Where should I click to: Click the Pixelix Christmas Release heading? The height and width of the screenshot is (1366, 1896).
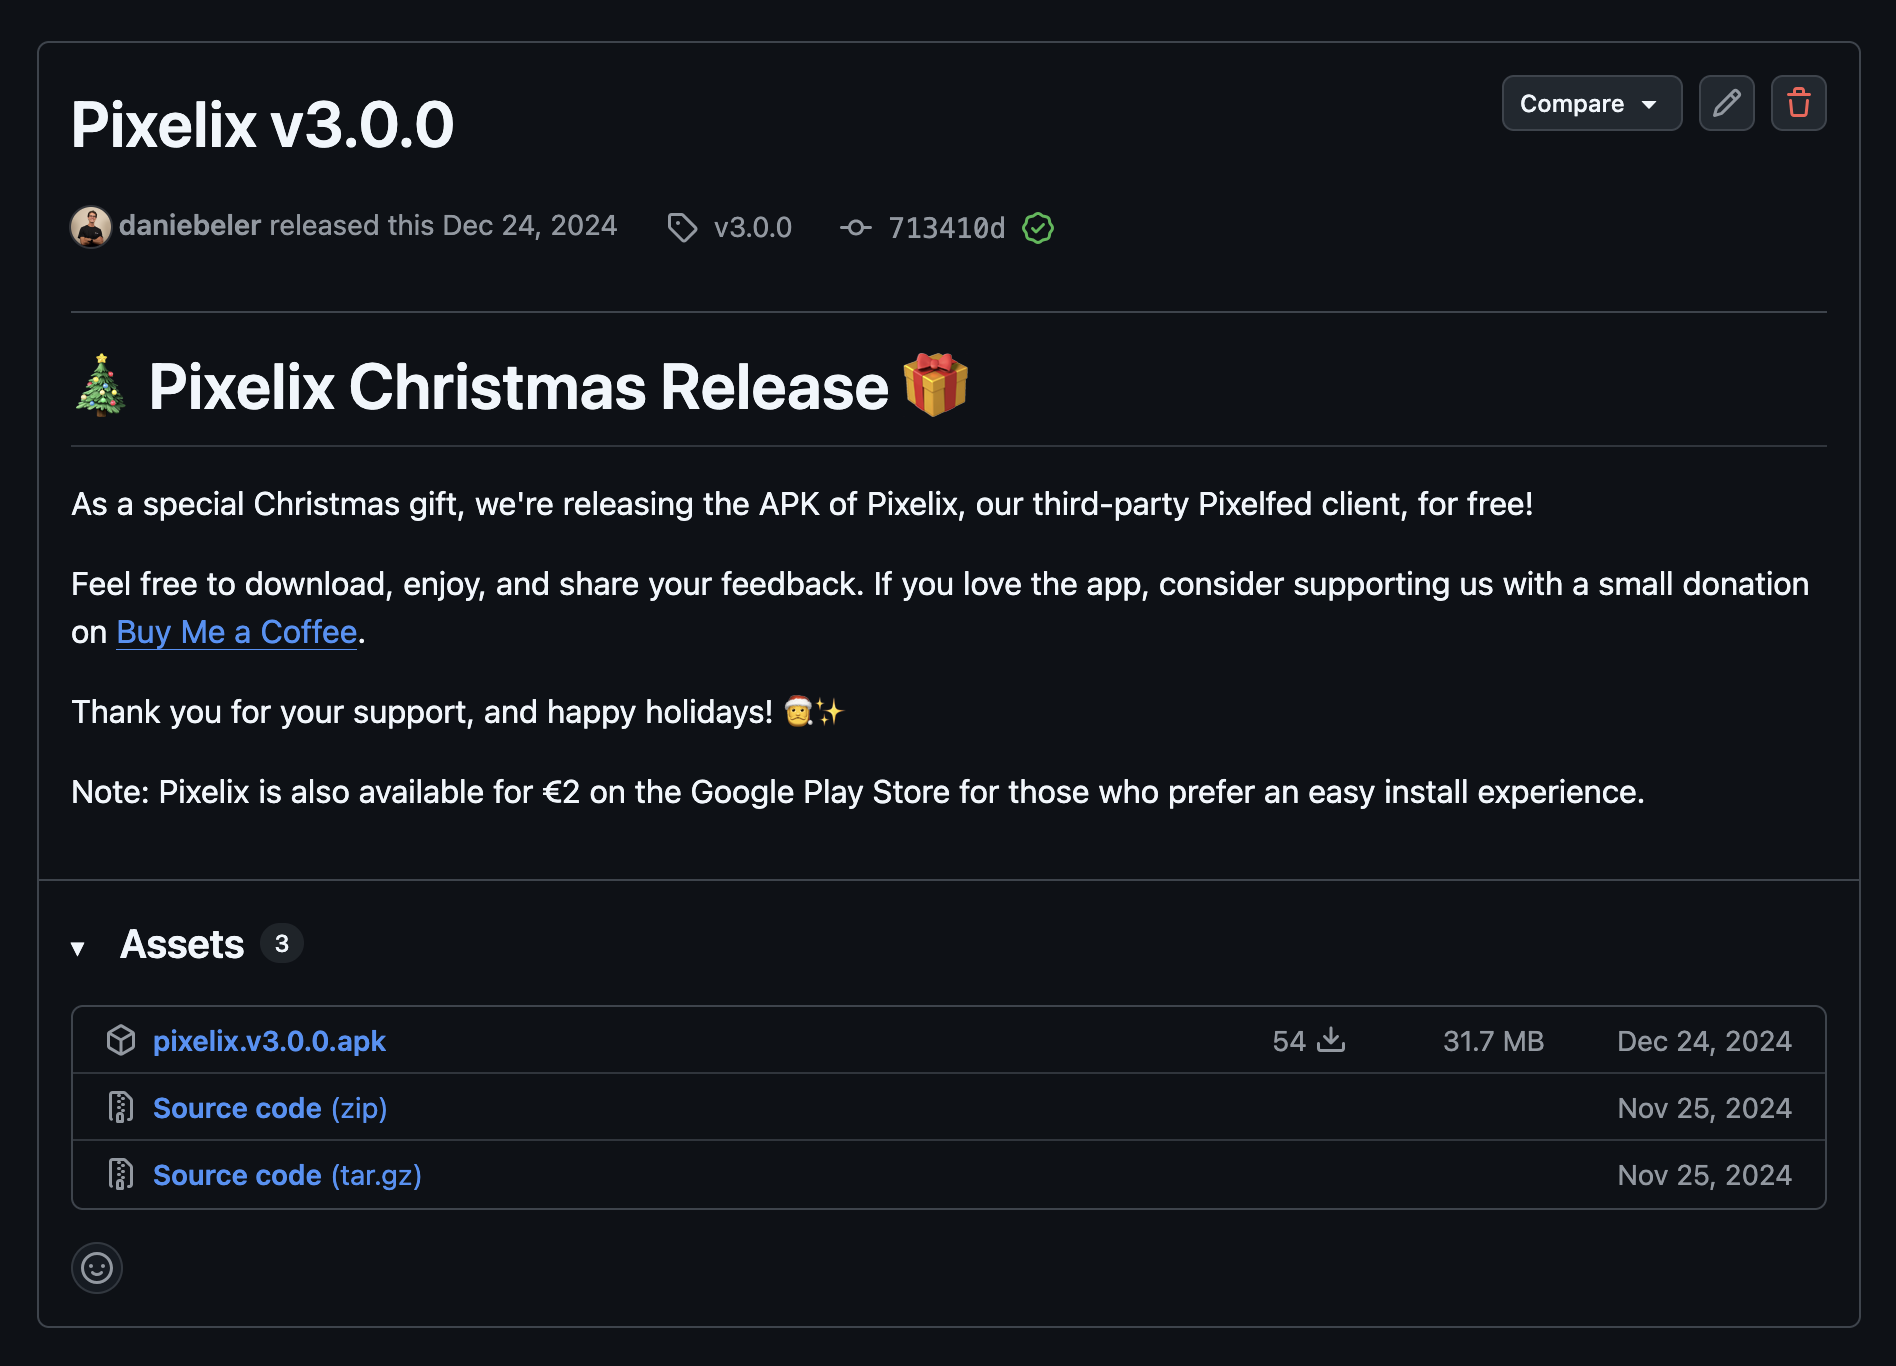click(x=518, y=386)
